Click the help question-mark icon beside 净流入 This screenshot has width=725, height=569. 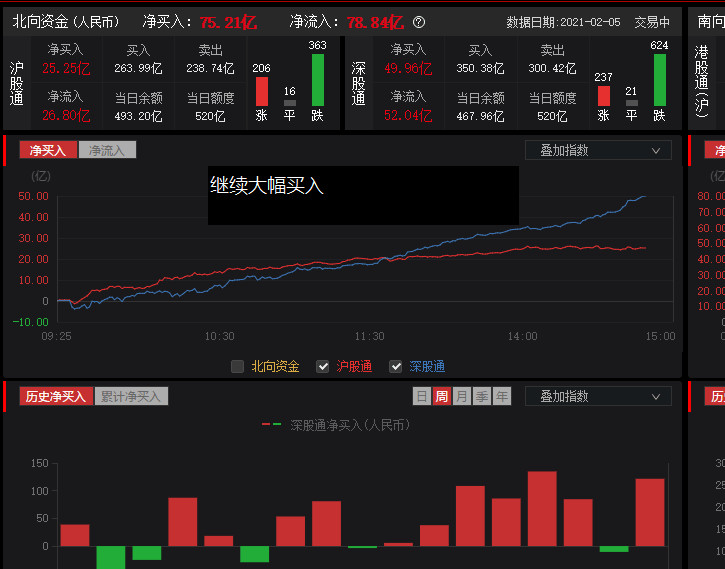[418, 22]
